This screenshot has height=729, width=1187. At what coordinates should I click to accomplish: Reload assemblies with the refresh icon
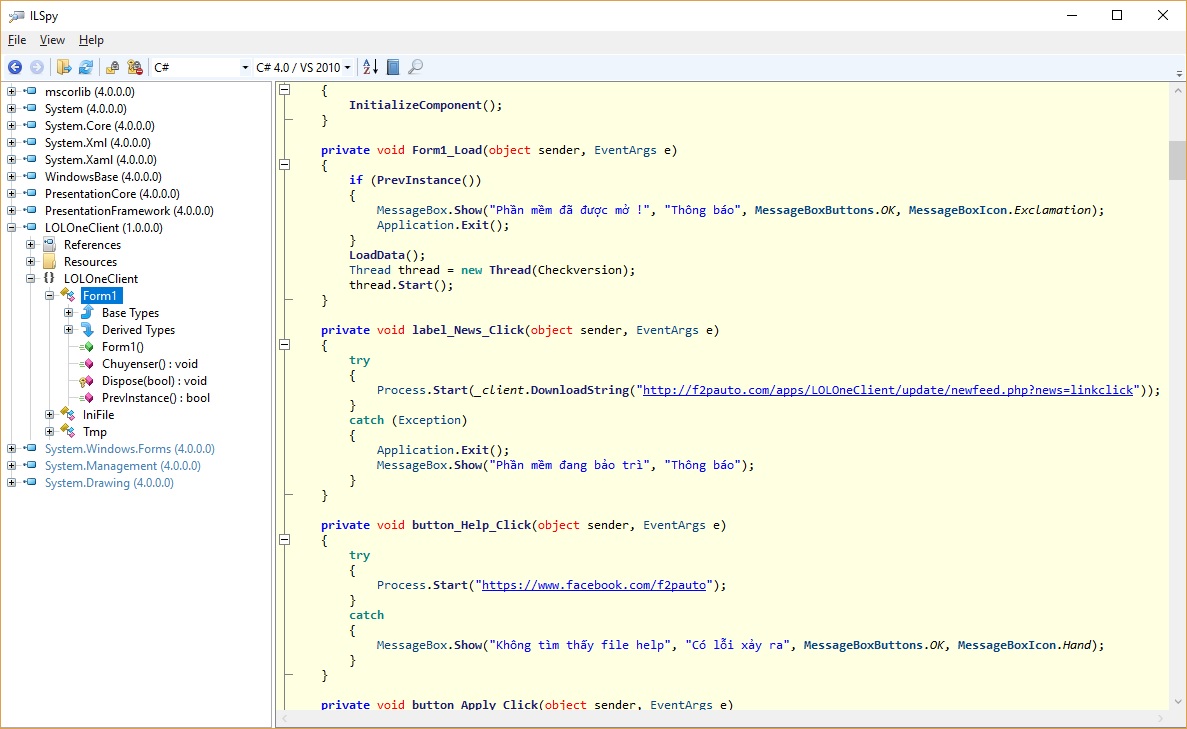[x=86, y=67]
